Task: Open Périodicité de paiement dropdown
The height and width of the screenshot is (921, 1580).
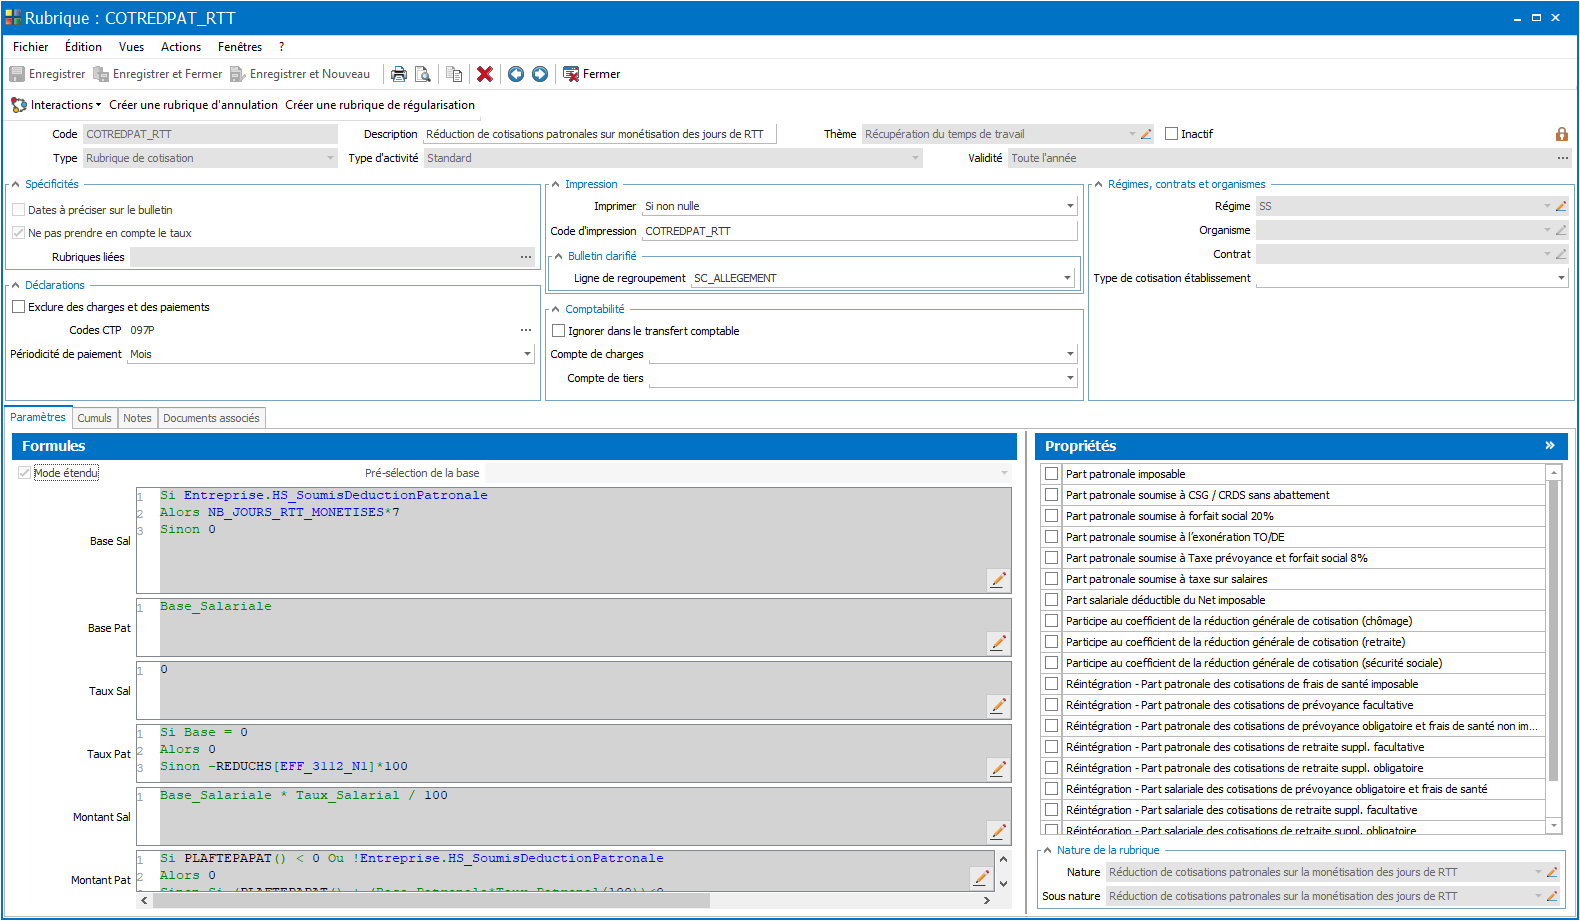Action: pos(527,354)
